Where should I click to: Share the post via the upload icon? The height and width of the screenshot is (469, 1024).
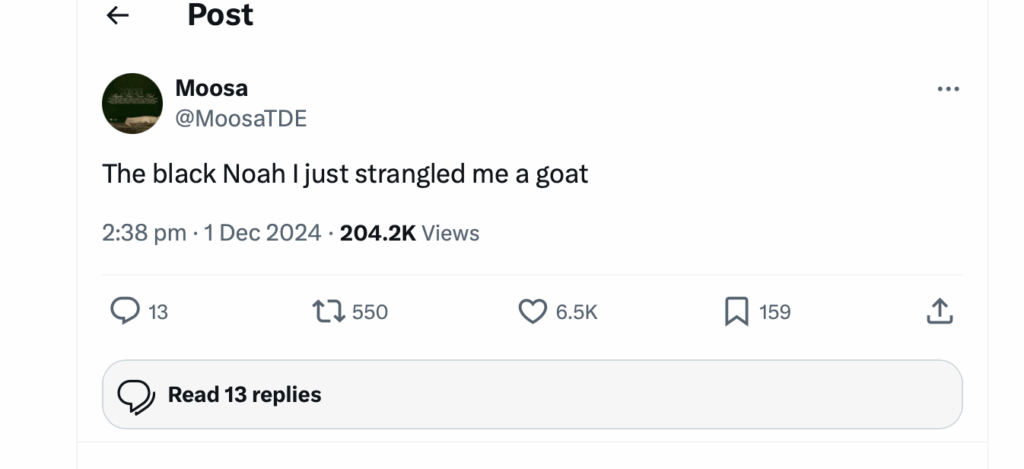click(x=940, y=312)
